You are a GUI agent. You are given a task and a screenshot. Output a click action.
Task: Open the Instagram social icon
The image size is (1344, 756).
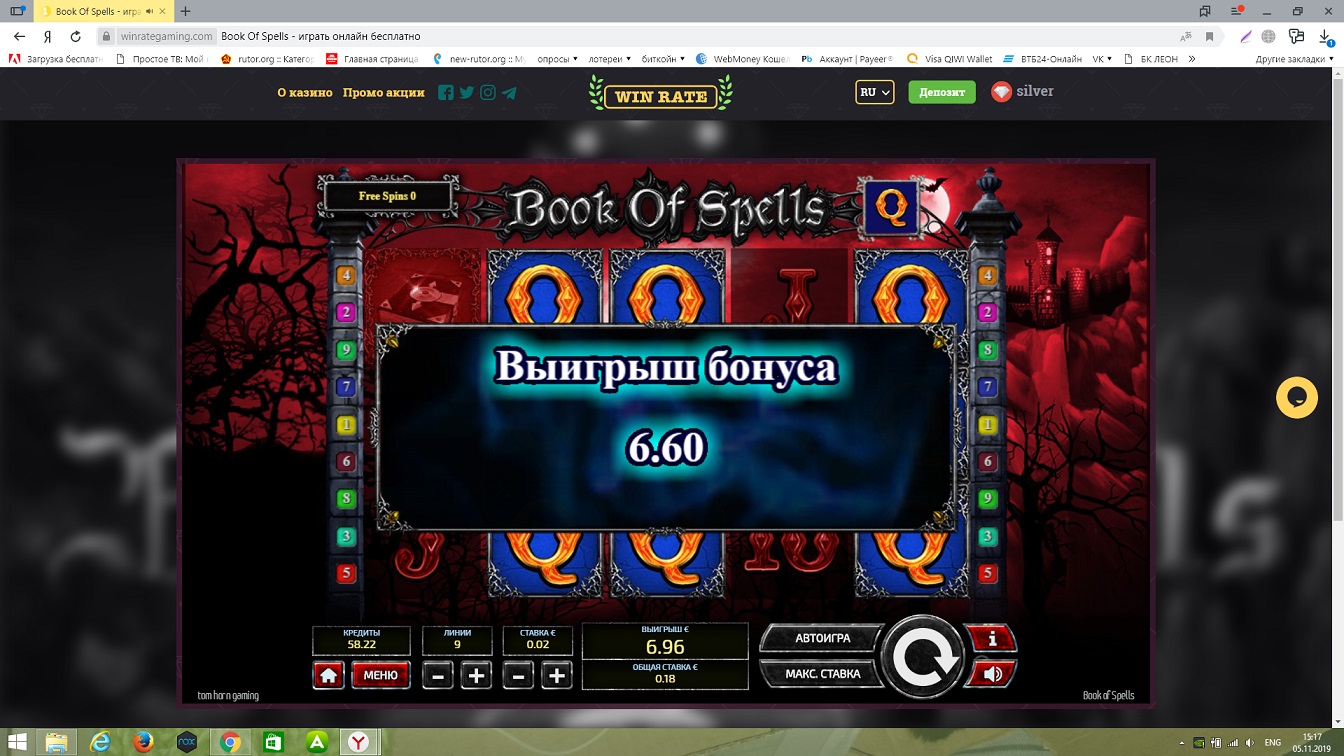click(488, 93)
